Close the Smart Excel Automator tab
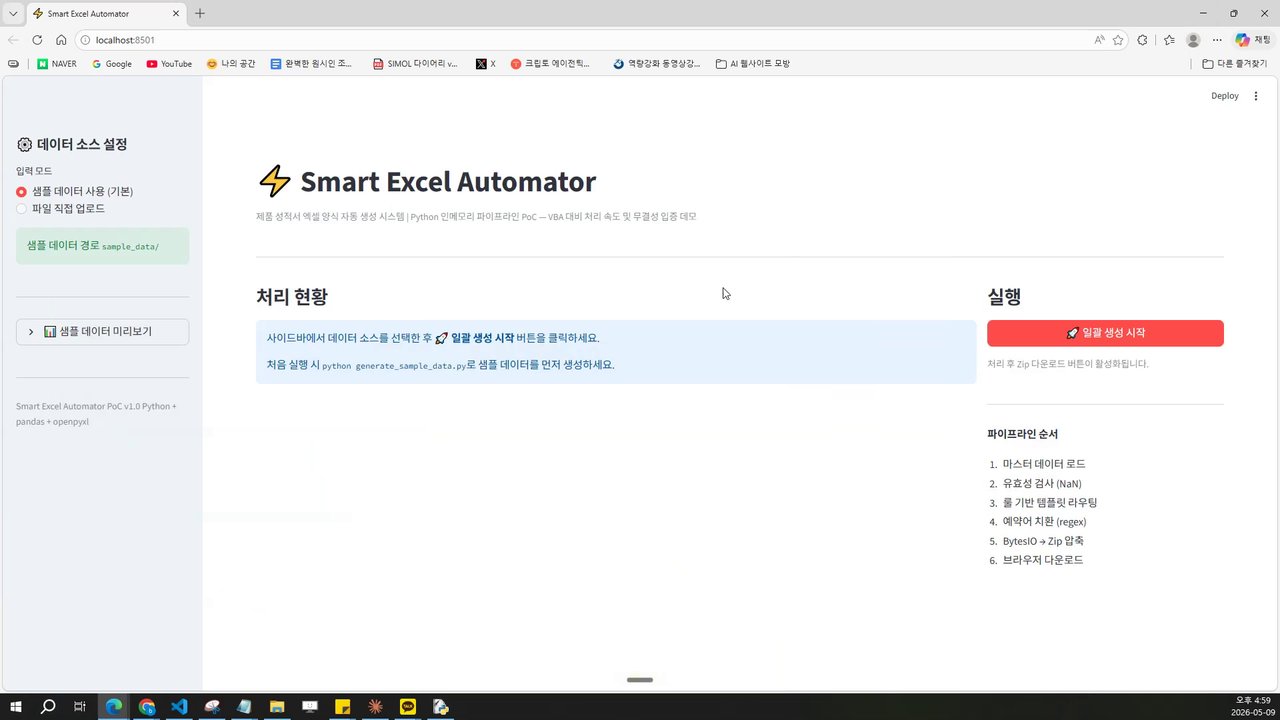1280x720 pixels. [176, 14]
